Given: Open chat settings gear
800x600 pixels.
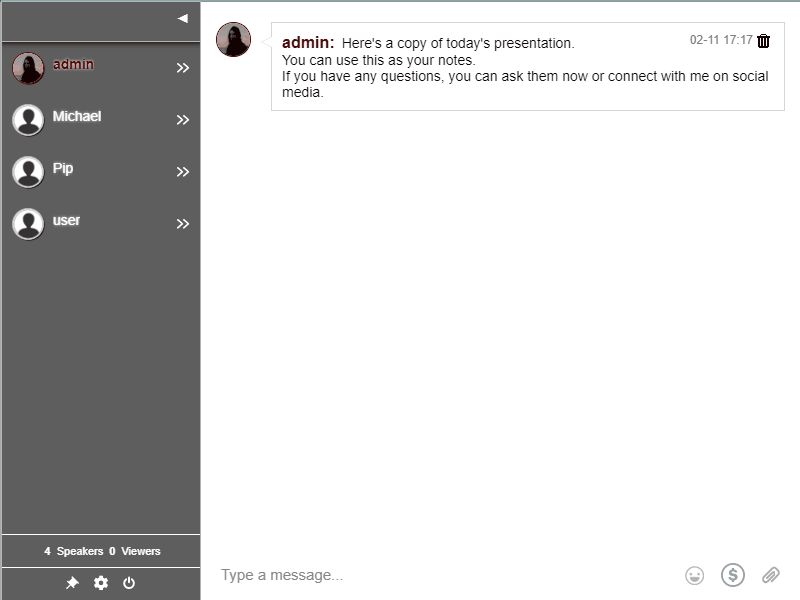Looking at the screenshot, I should tap(101, 583).
